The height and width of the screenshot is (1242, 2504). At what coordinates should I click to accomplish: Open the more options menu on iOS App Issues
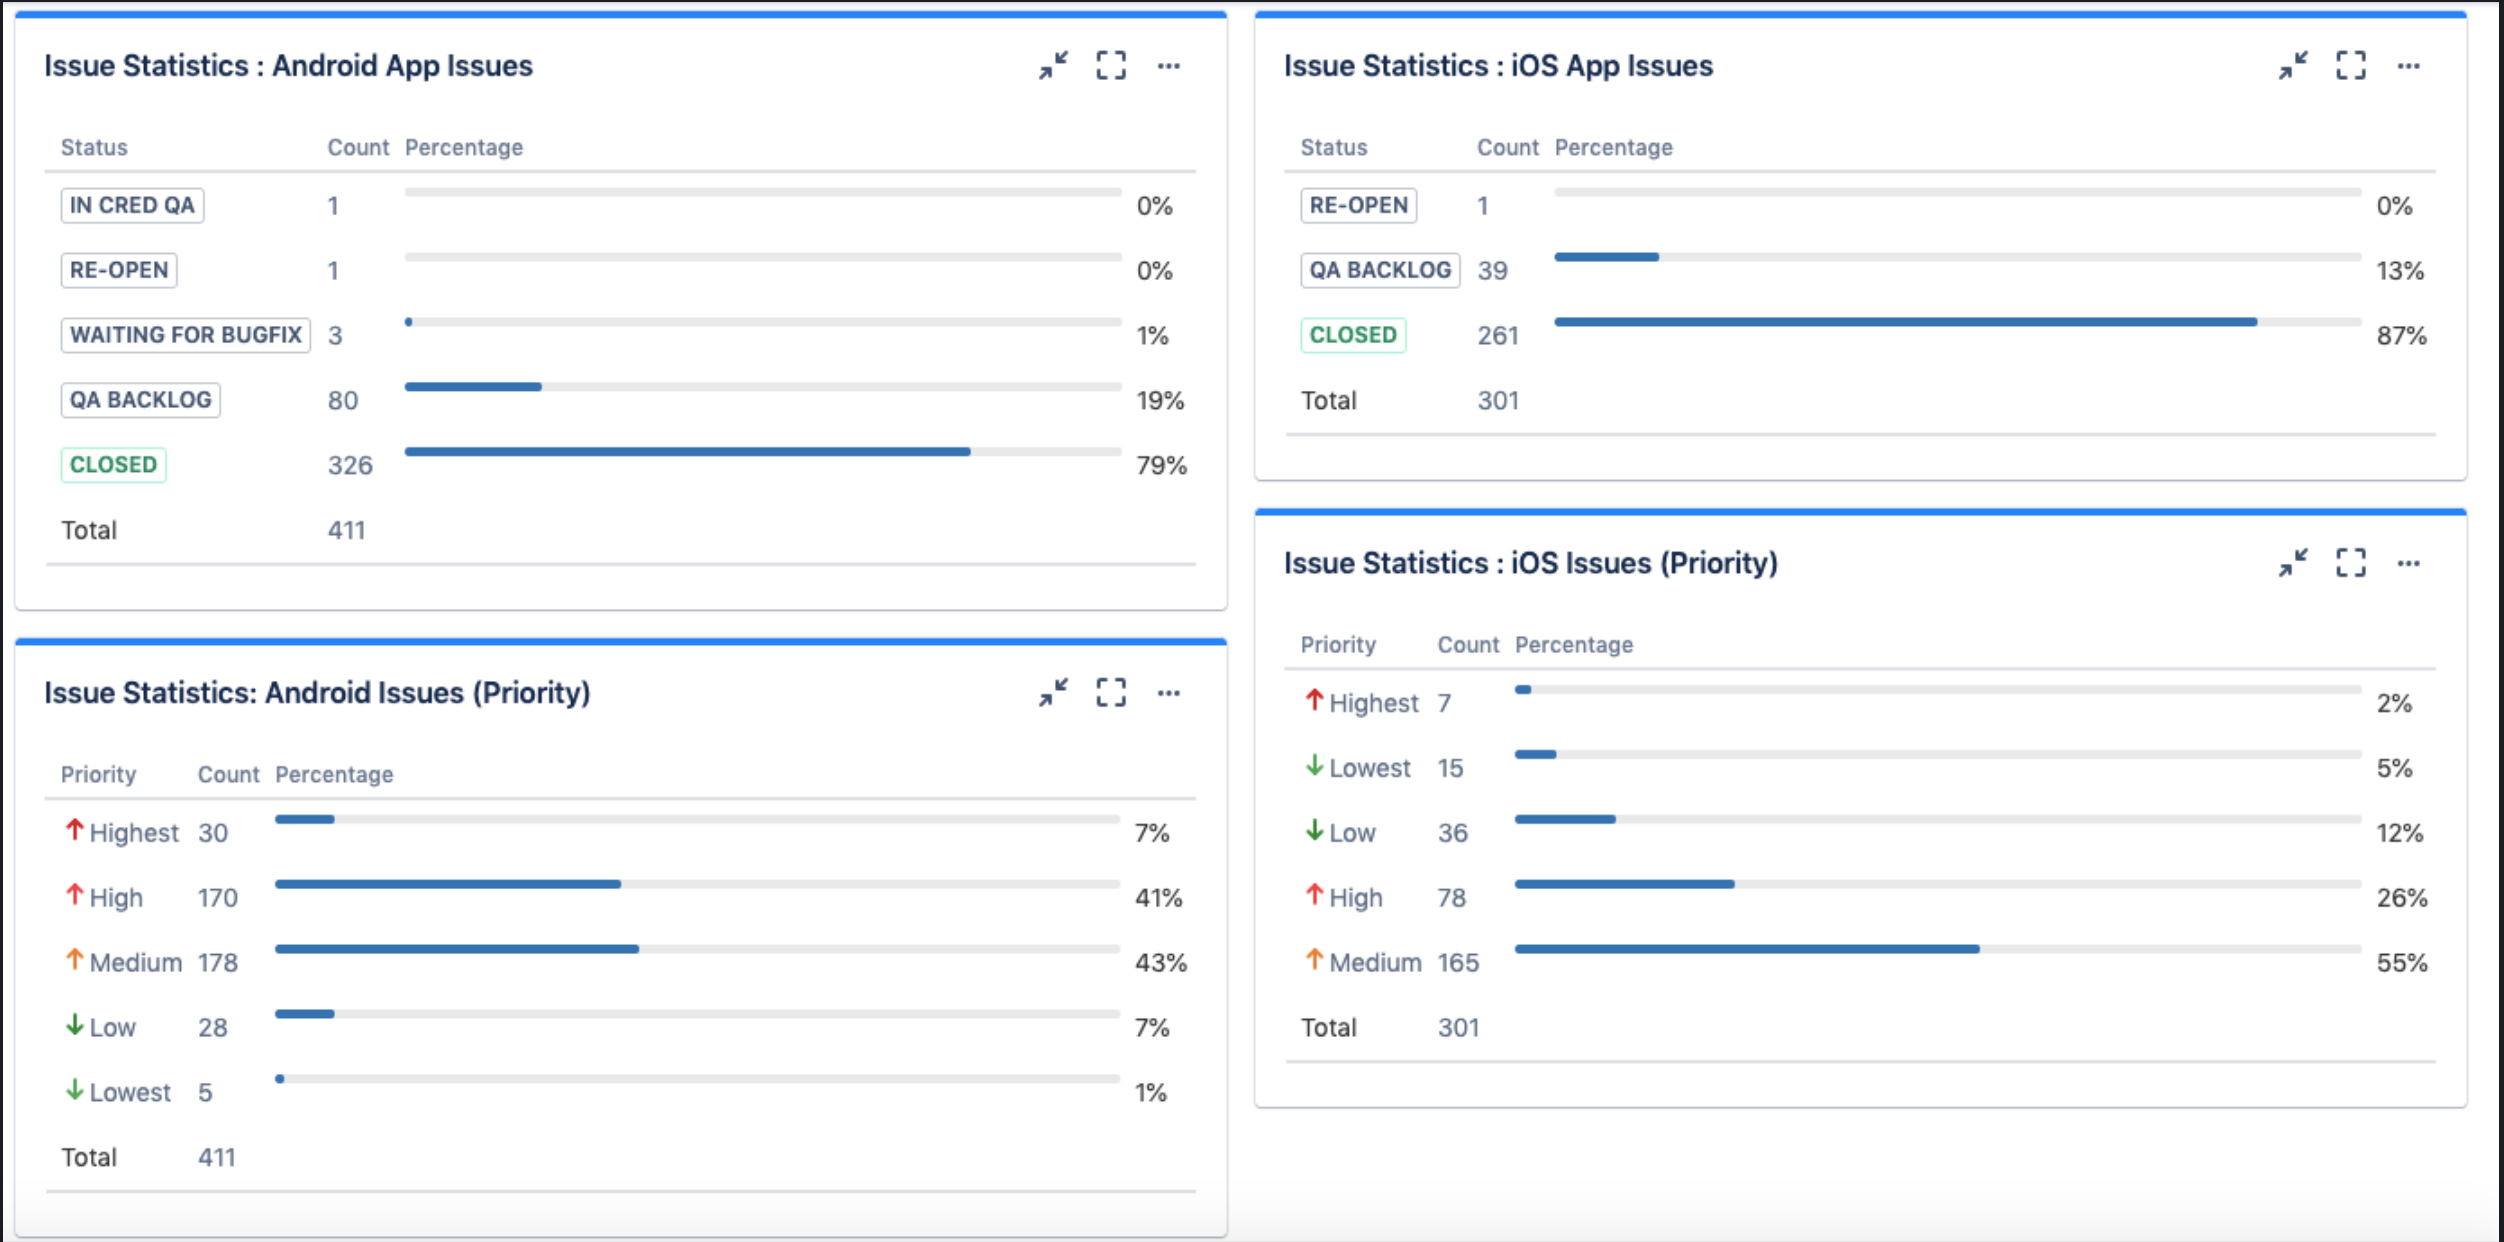coord(2409,66)
